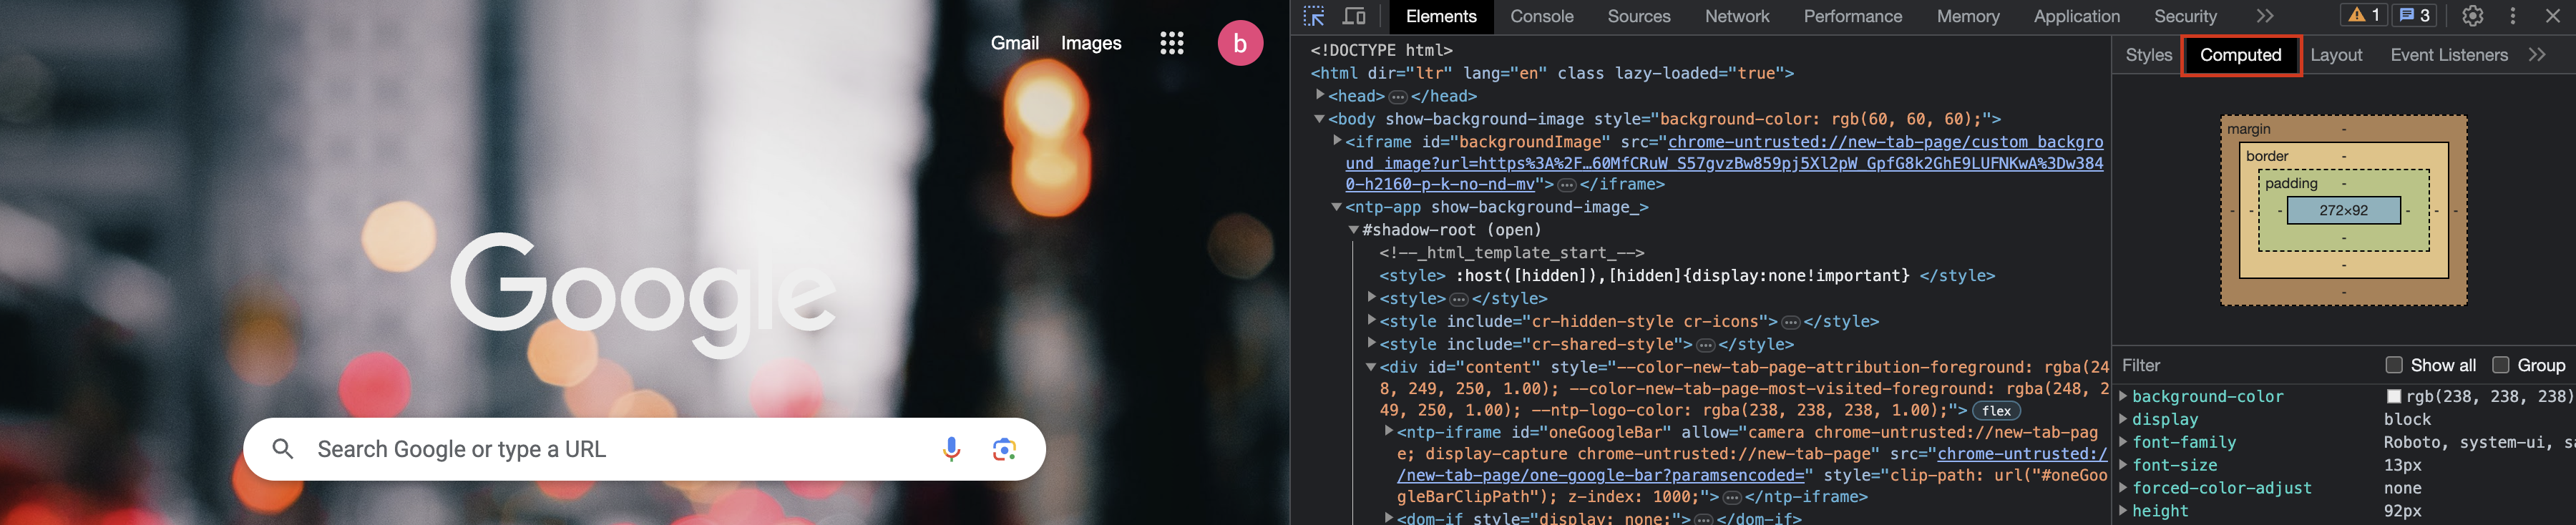The width and height of the screenshot is (2576, 525).
Task: Toggle the device toolbar icon
Action: (1354, 16)
